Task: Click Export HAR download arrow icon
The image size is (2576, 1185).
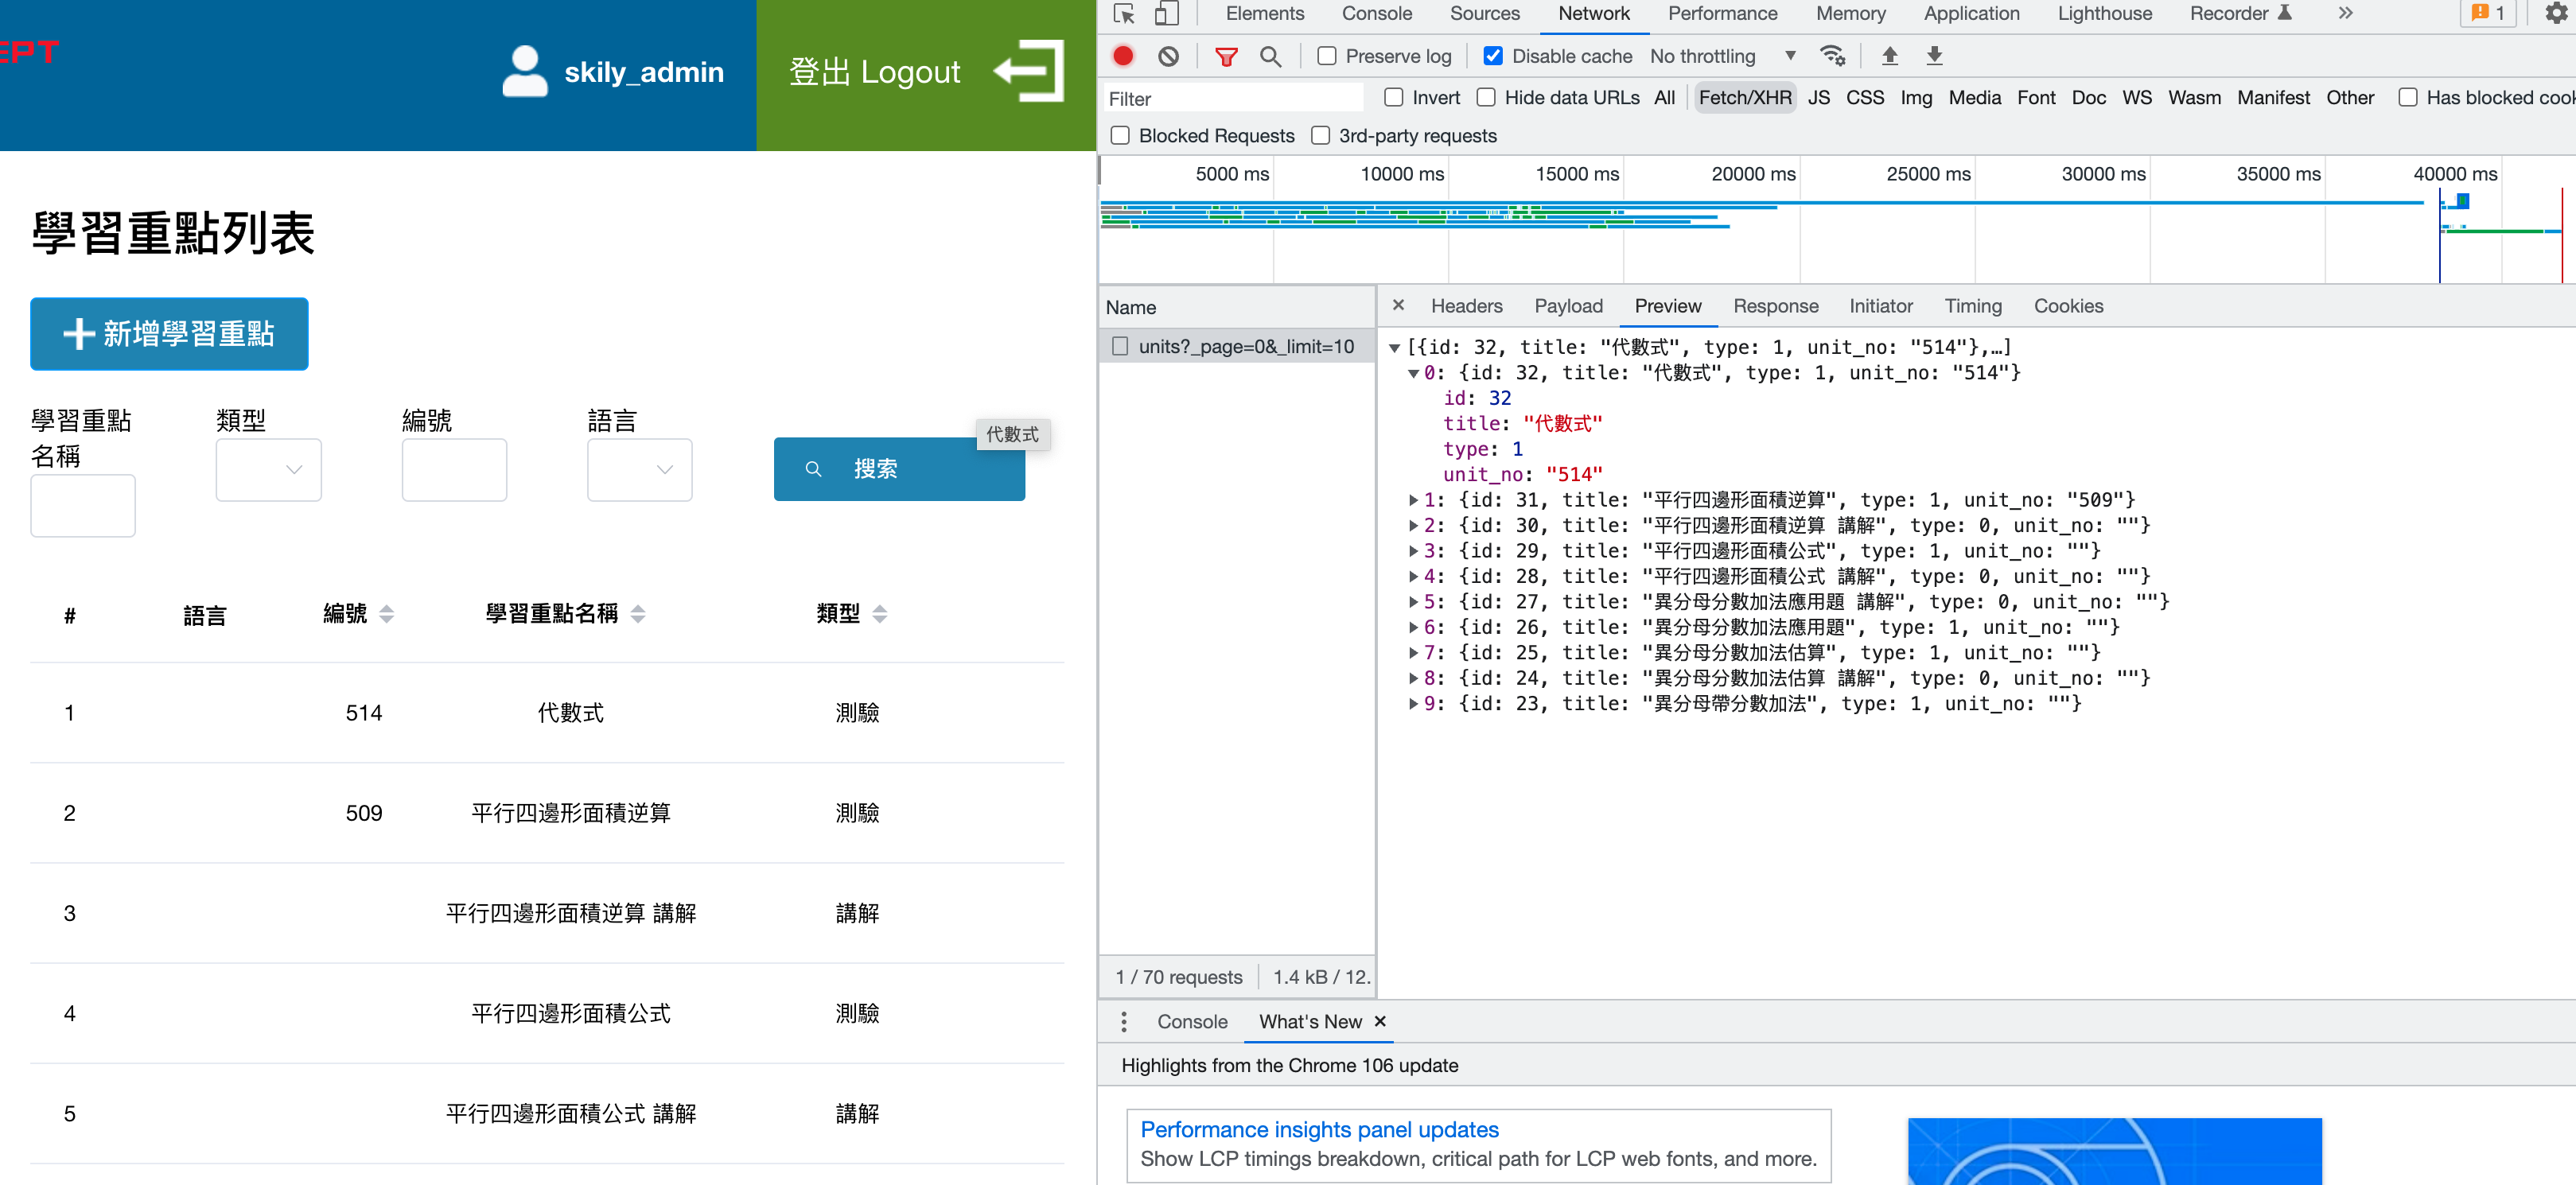Action: (1934, 56)
